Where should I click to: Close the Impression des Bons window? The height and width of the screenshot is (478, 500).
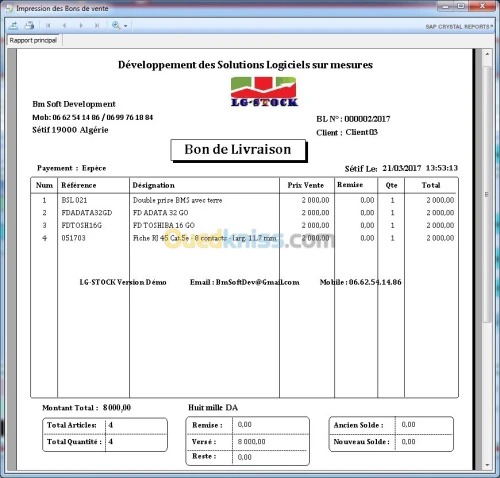pos(482,6)
